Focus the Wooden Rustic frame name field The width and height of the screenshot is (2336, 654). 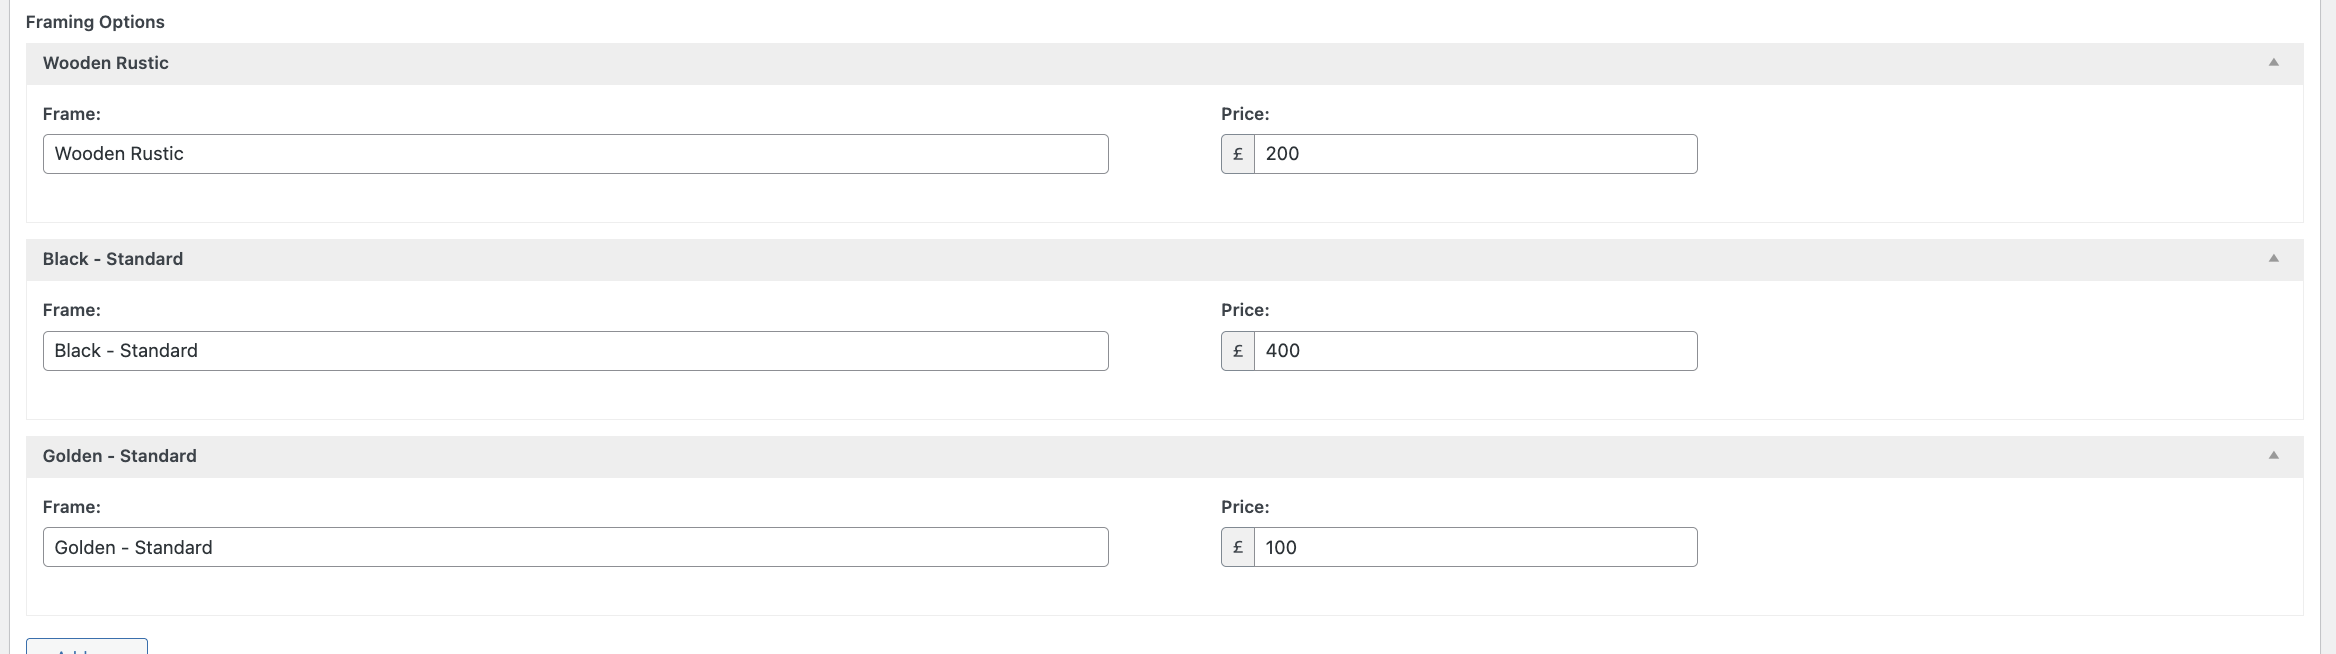(x=575, y=154)
